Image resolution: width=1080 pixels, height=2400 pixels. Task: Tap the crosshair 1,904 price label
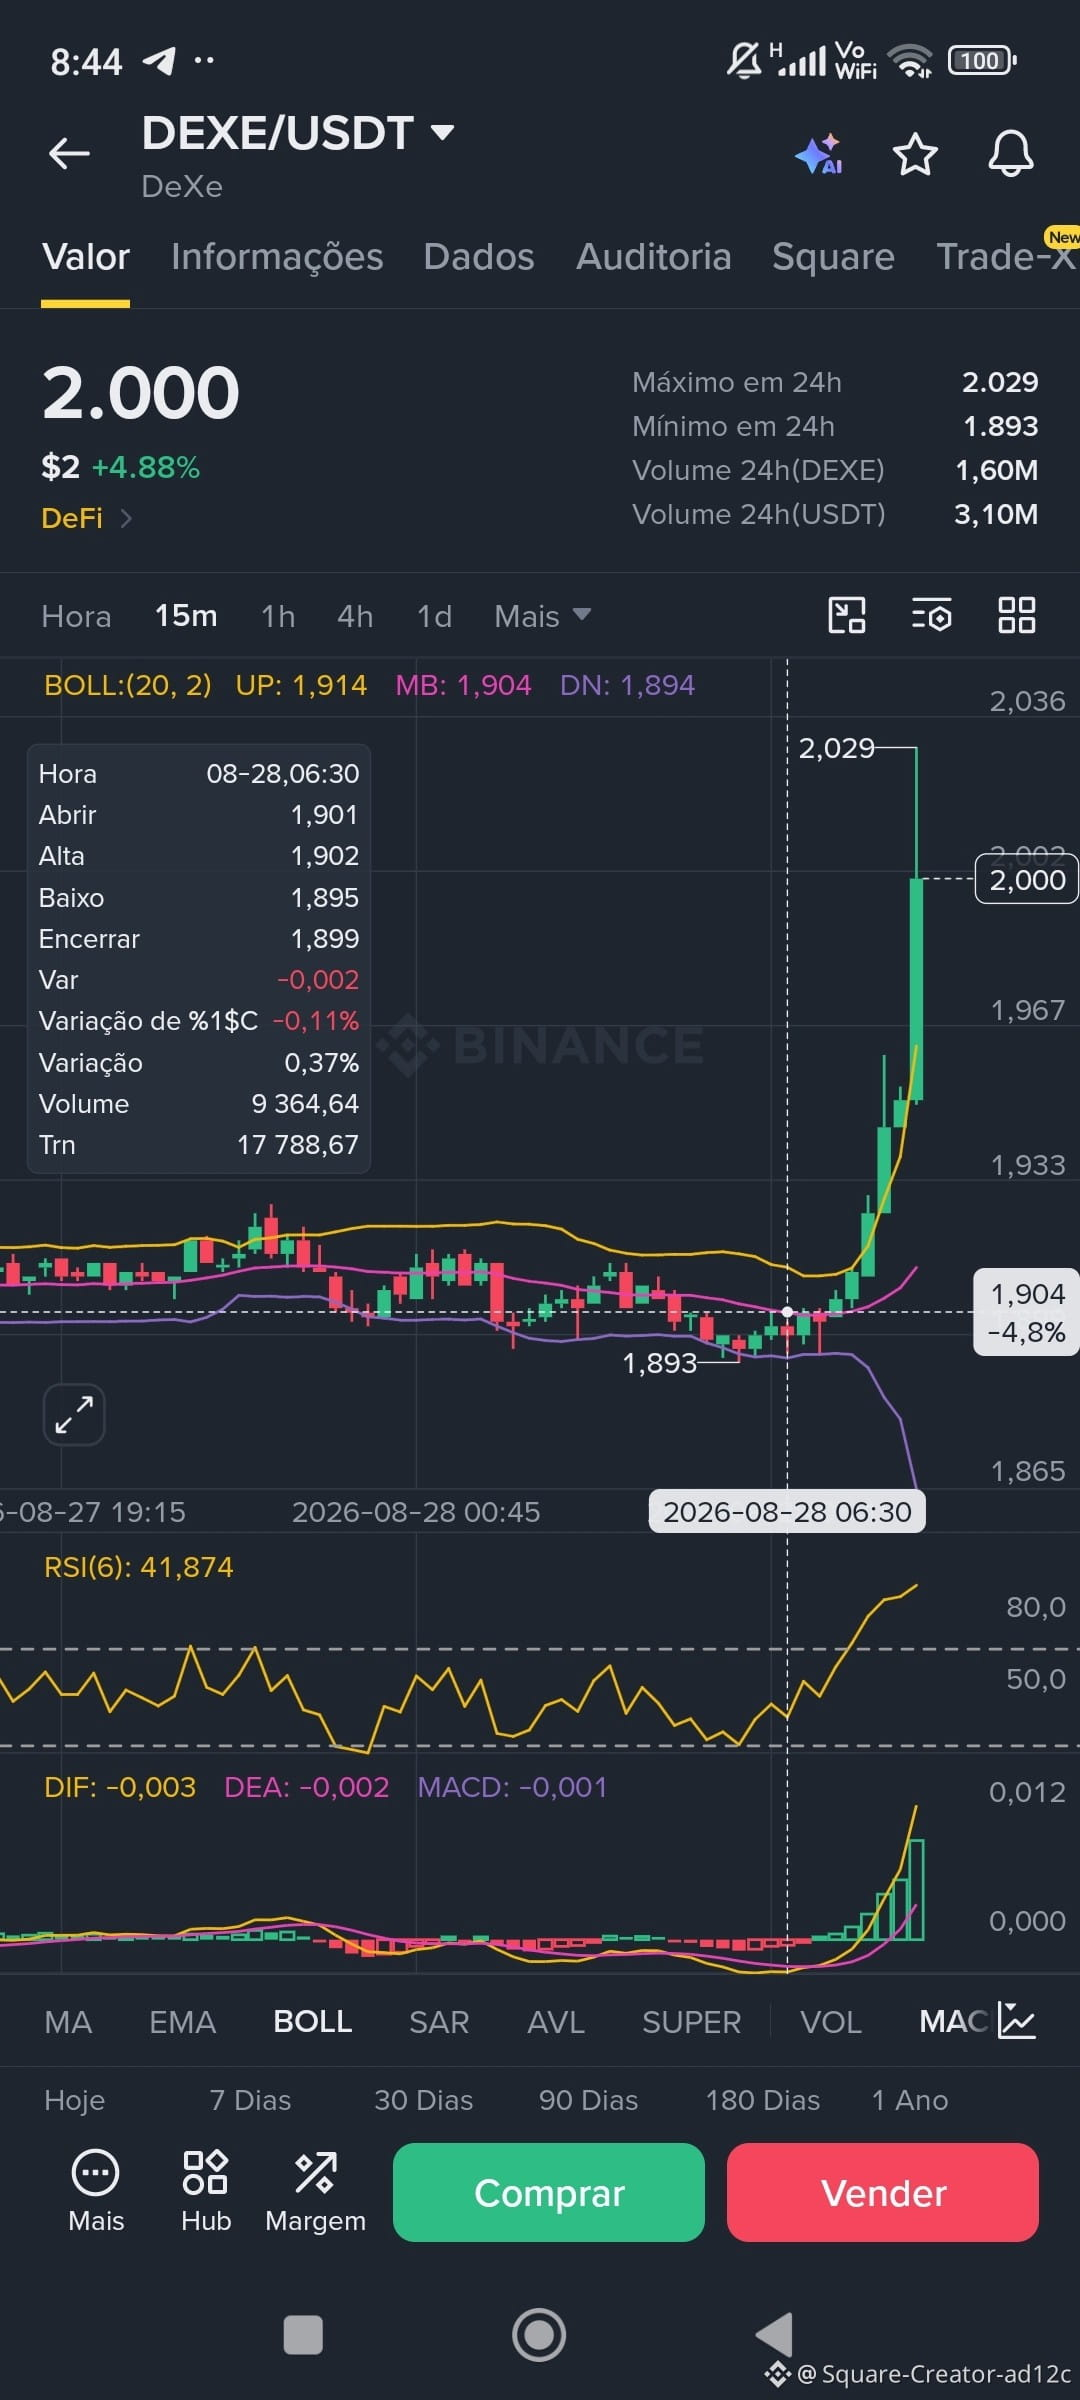tap(1027, 1312)
